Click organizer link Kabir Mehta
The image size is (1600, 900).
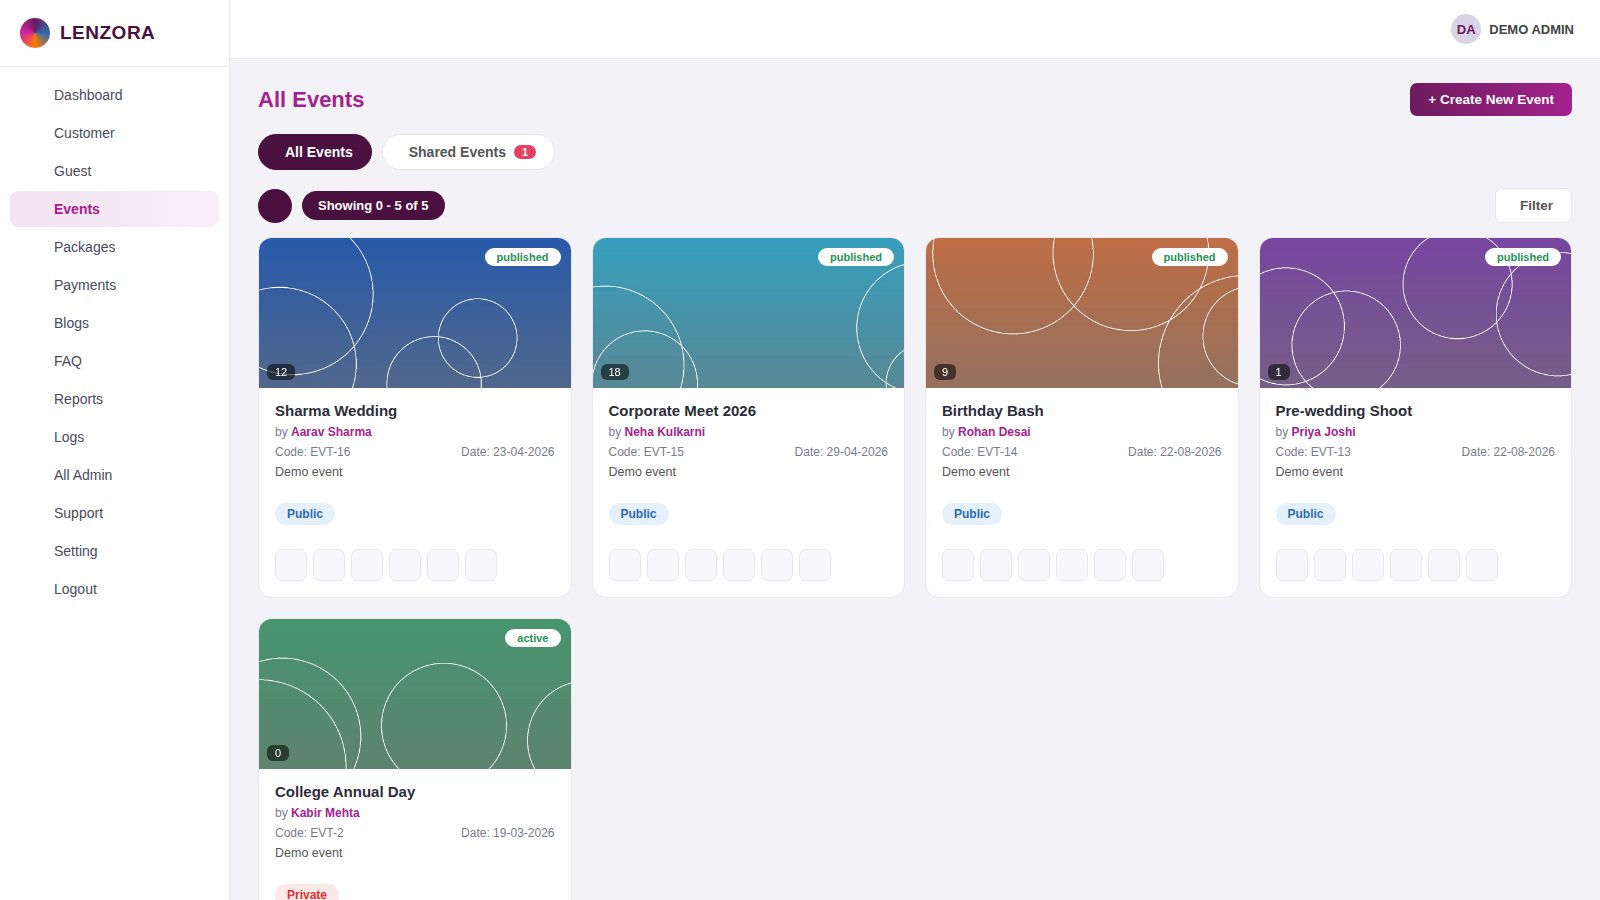tap(325, 813)
